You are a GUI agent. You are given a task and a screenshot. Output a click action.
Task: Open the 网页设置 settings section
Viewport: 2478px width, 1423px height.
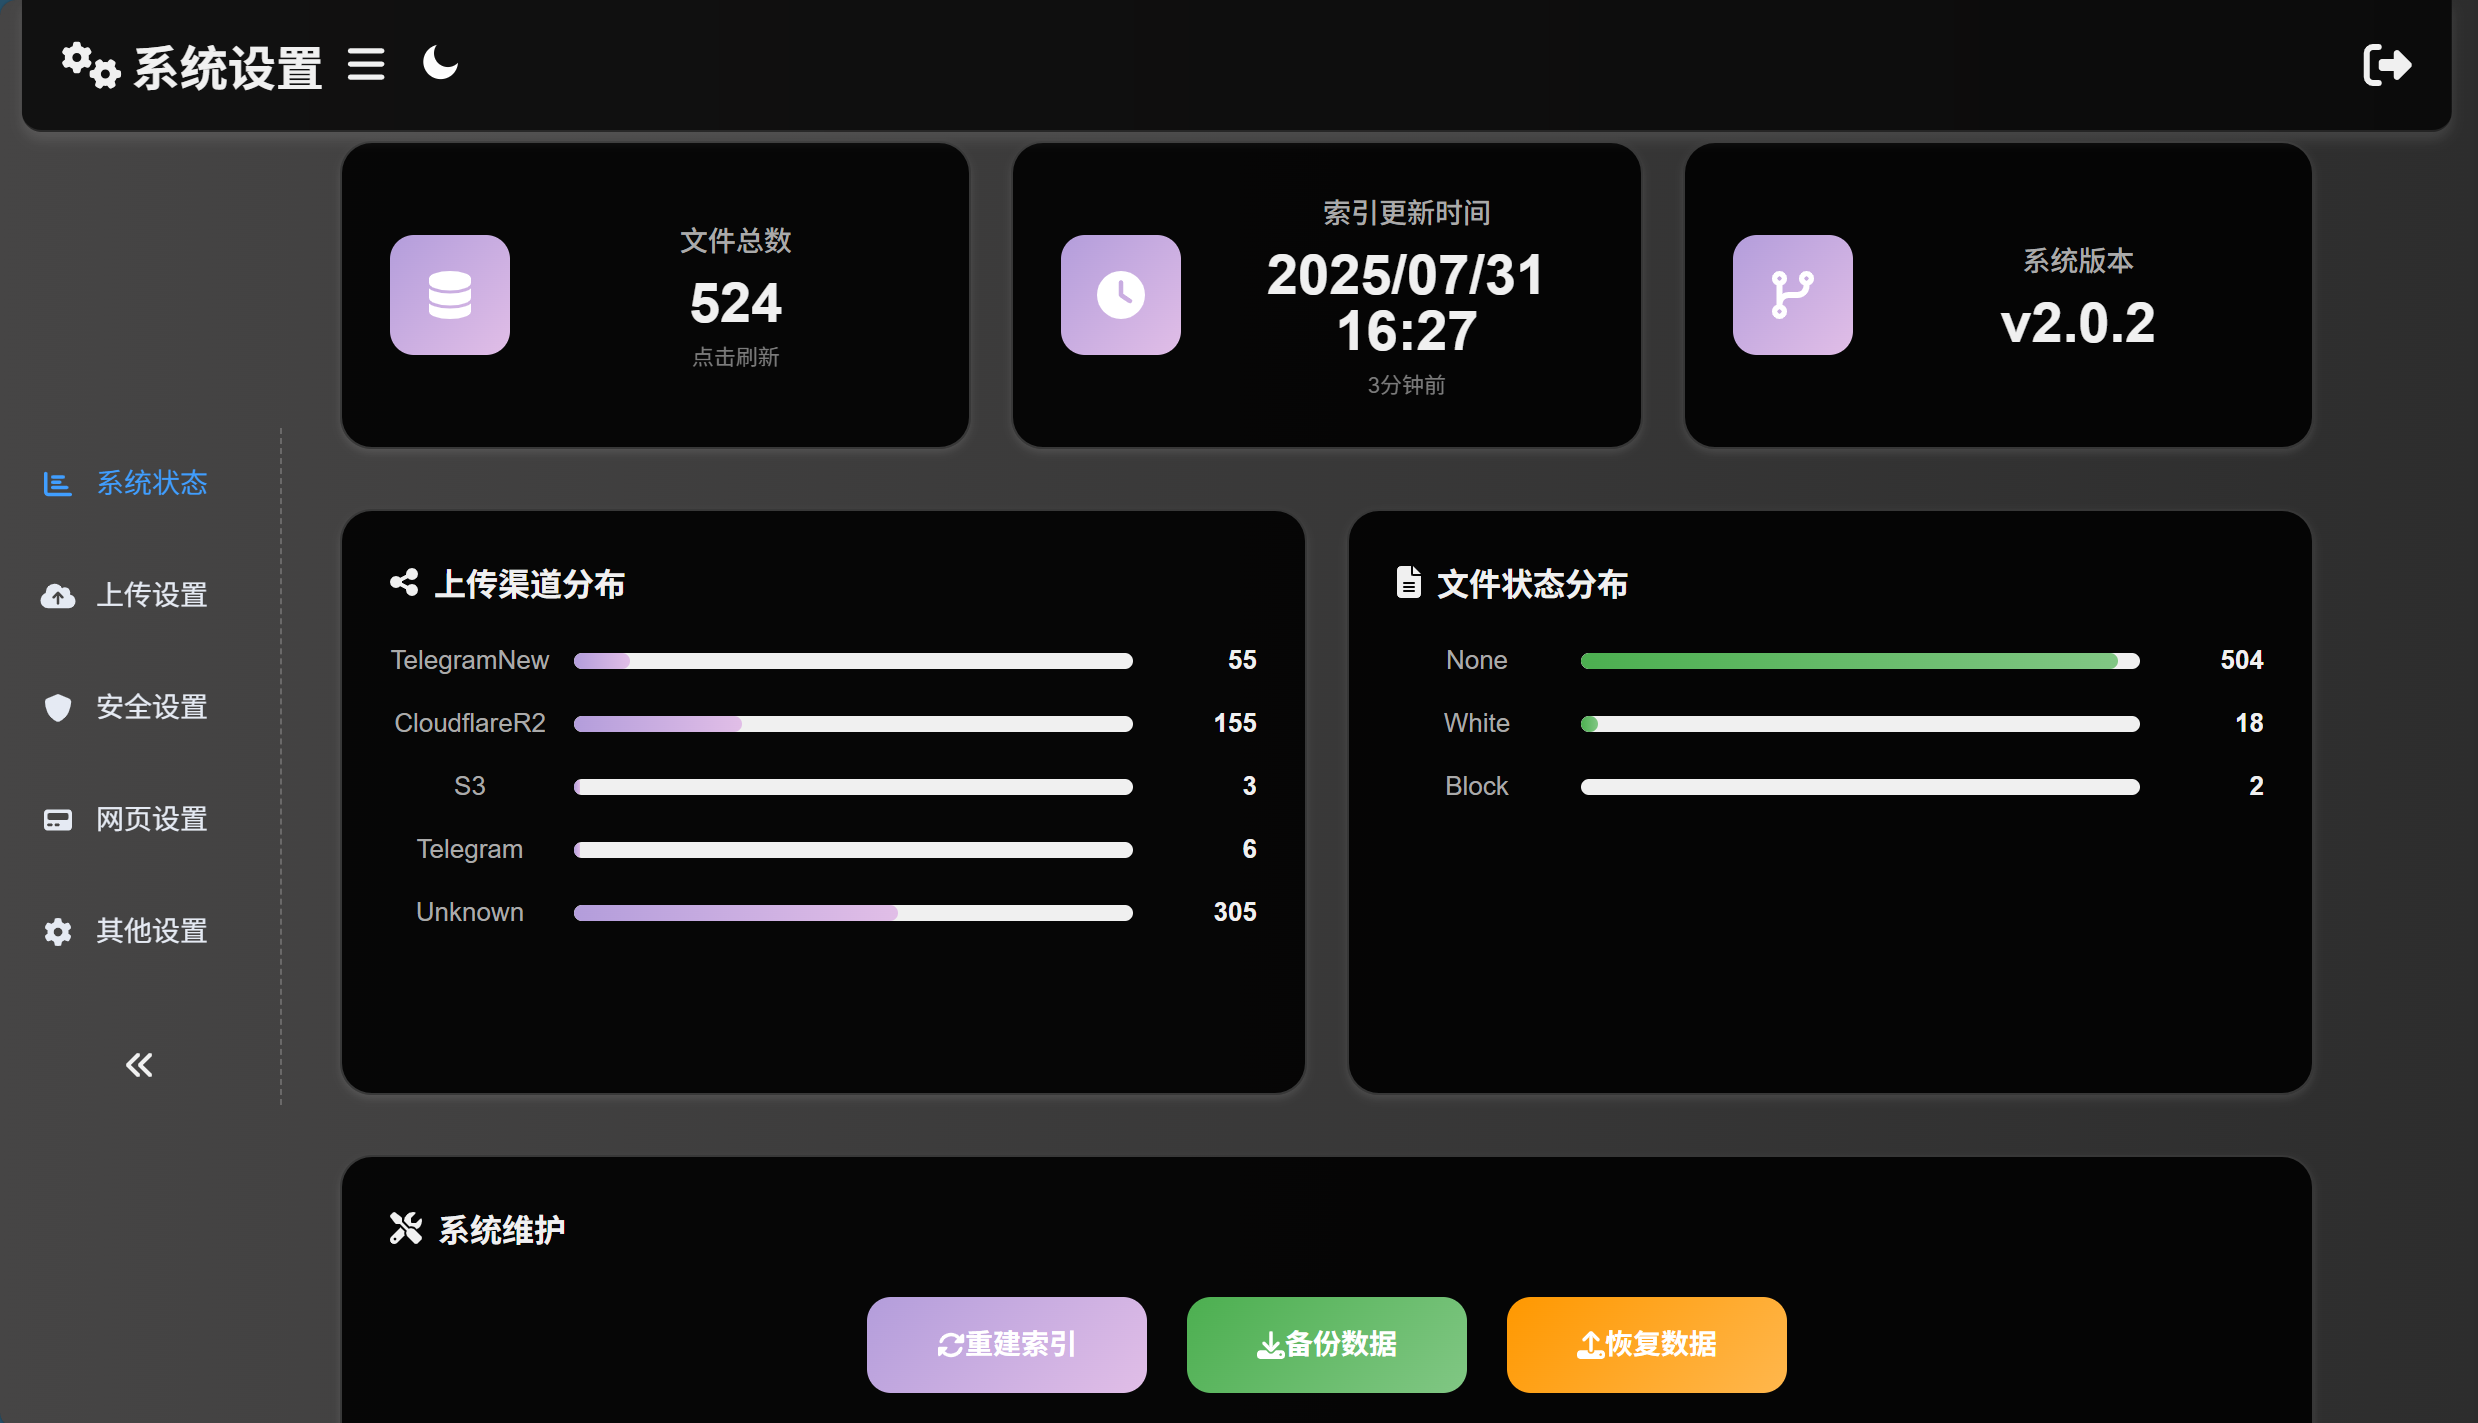(152, 819)
